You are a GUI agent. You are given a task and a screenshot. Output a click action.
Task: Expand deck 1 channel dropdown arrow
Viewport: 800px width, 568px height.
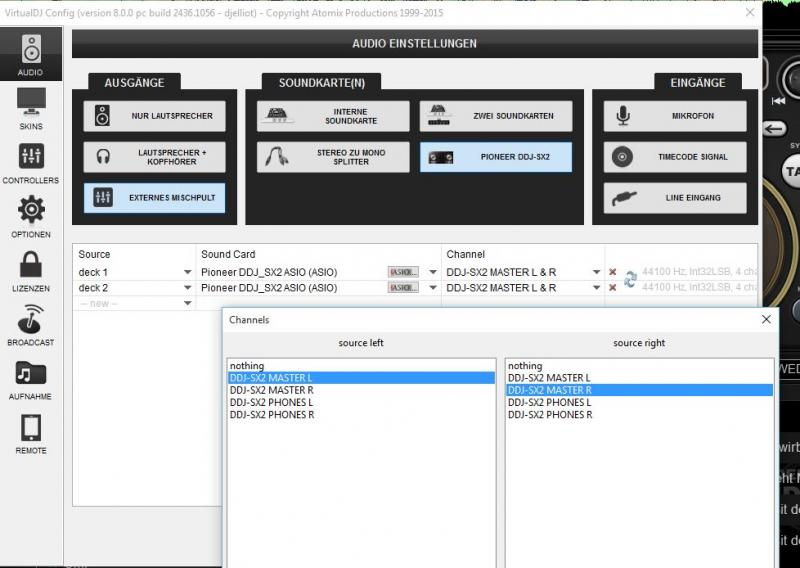point(596,272)
